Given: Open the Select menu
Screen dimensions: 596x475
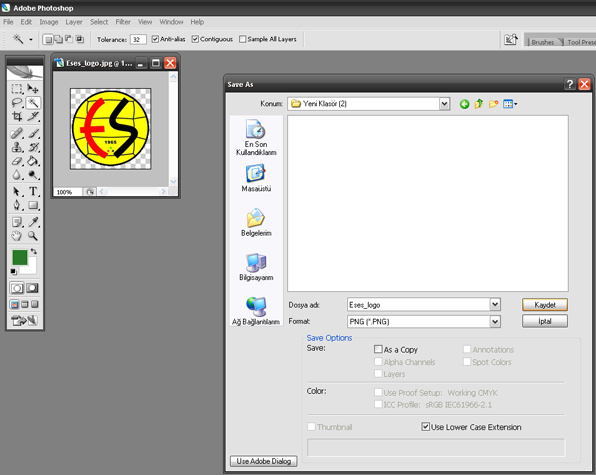Looking at the screenshot, I should (99, 22).
